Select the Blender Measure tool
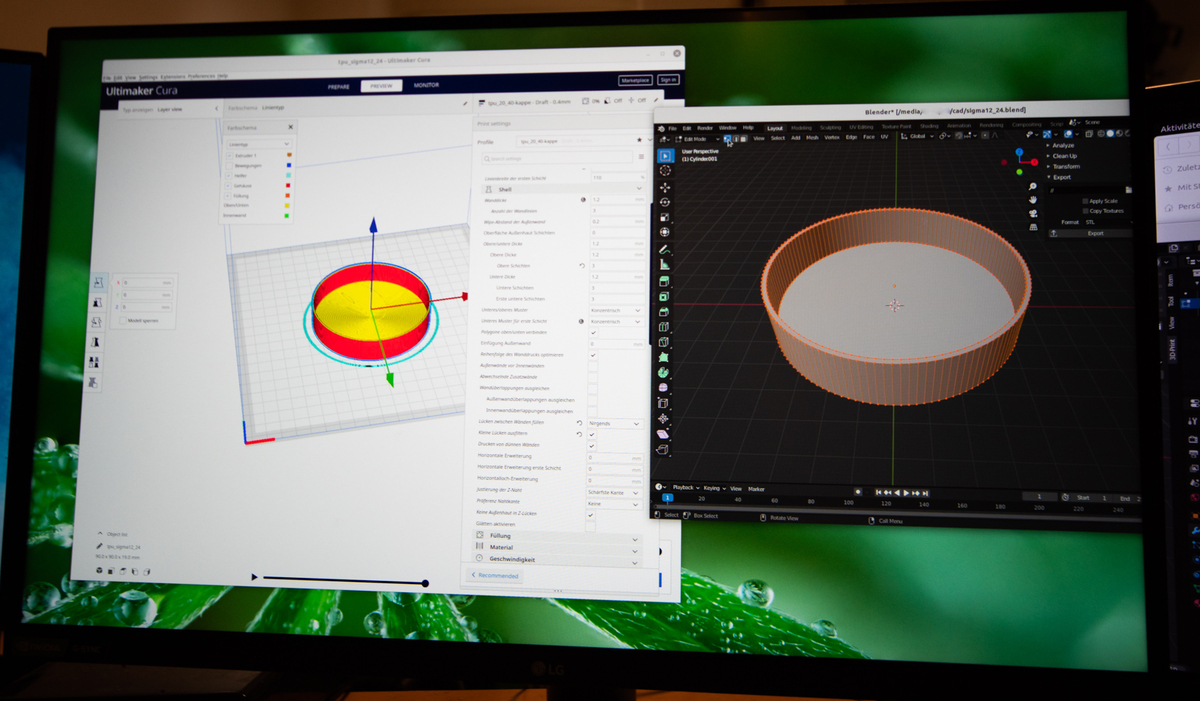Image resolution: width=1200 pixels, height=701 pixels. (x=664, y=264)
